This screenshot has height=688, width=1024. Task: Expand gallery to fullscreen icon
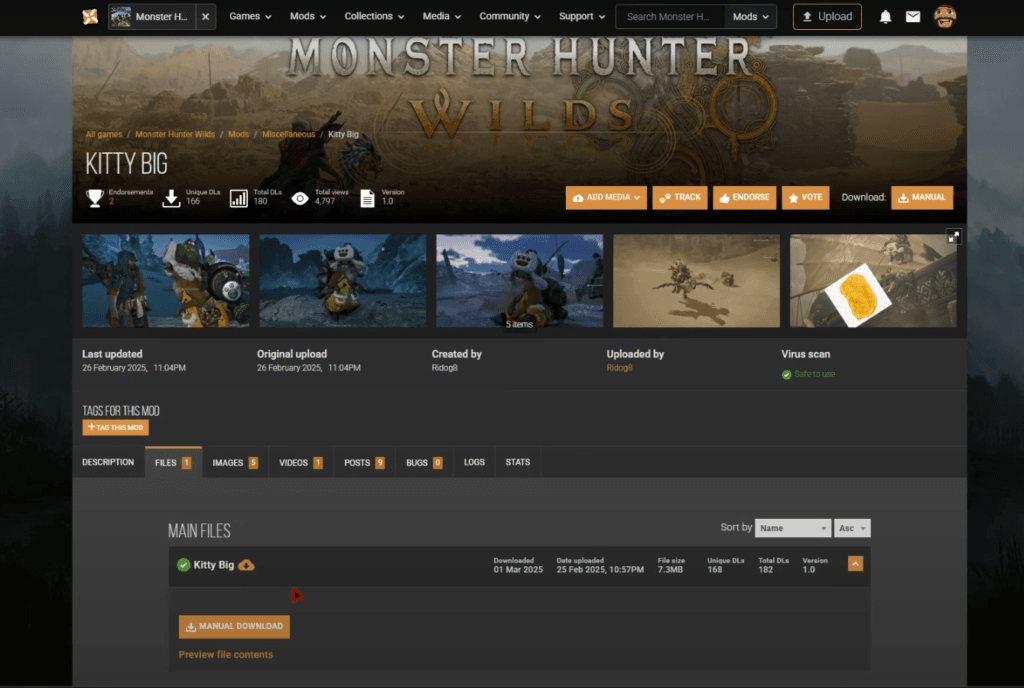[953, 236]
